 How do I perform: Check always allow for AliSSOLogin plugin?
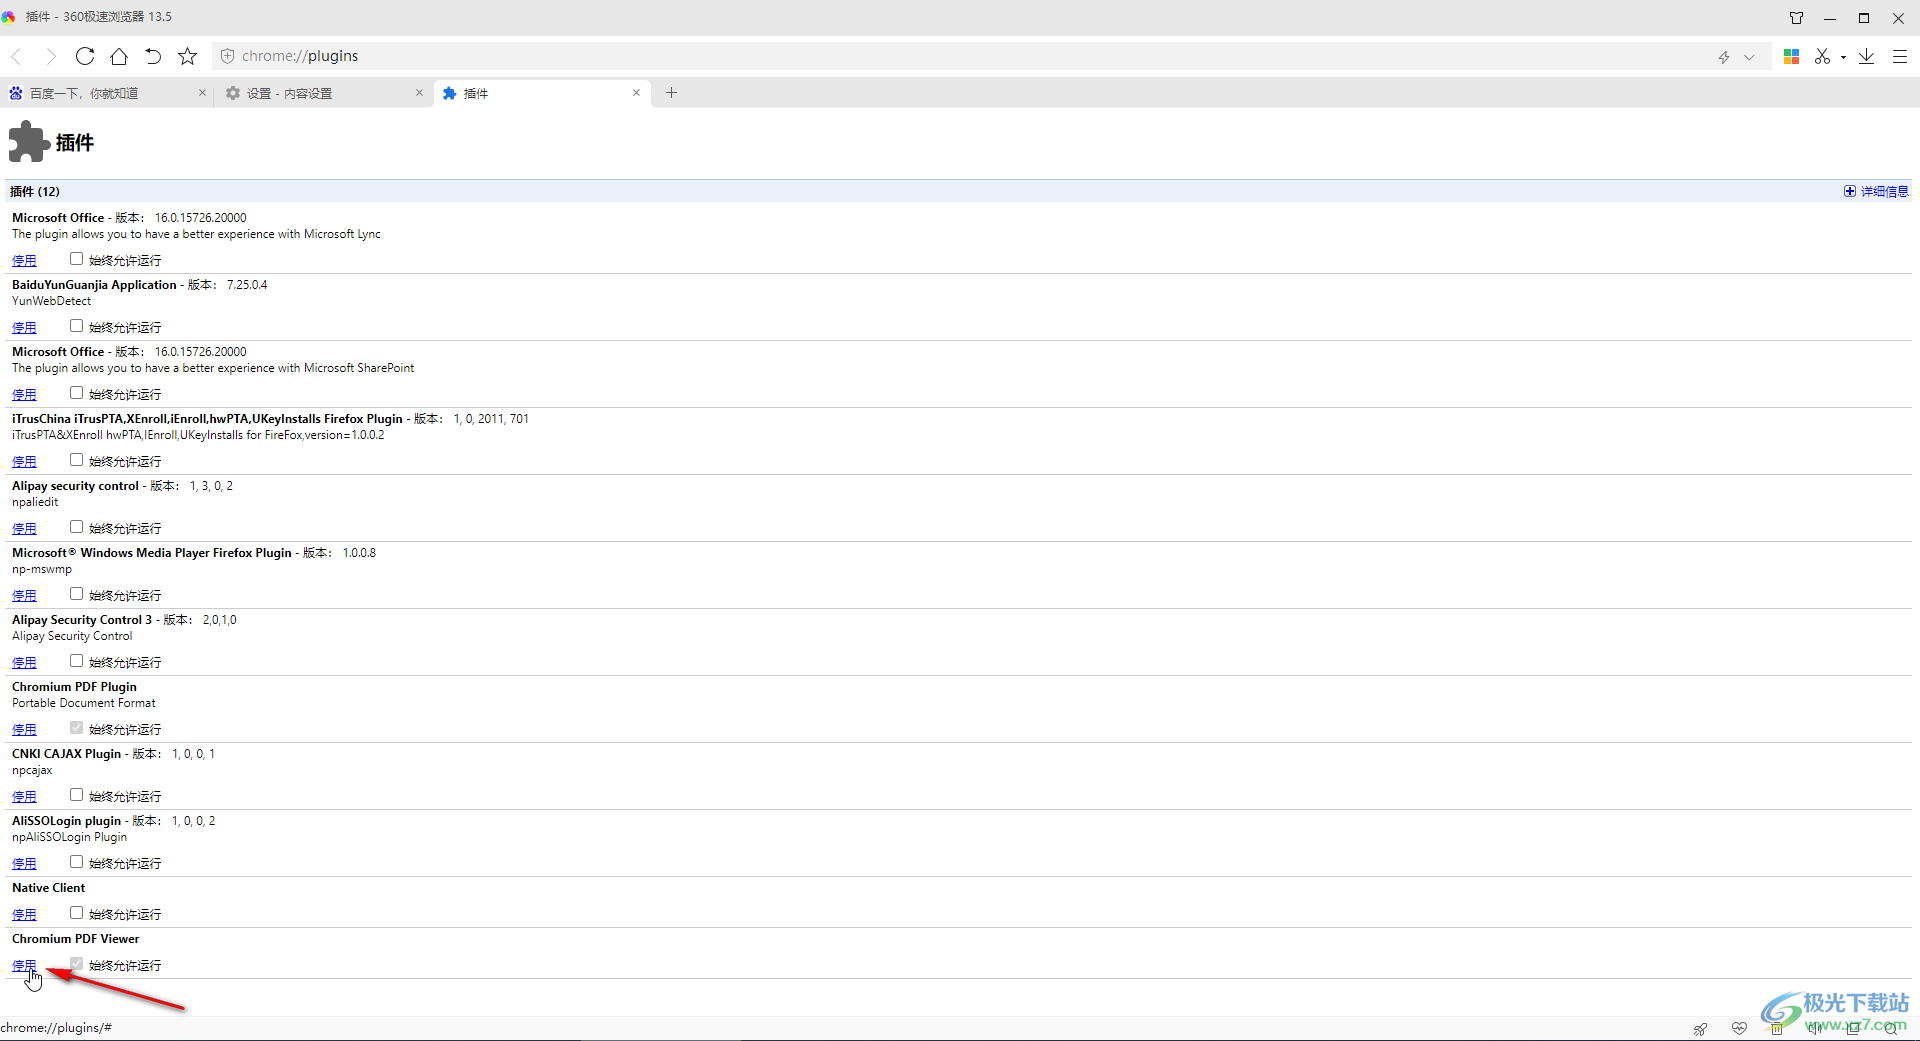point(76,862)
